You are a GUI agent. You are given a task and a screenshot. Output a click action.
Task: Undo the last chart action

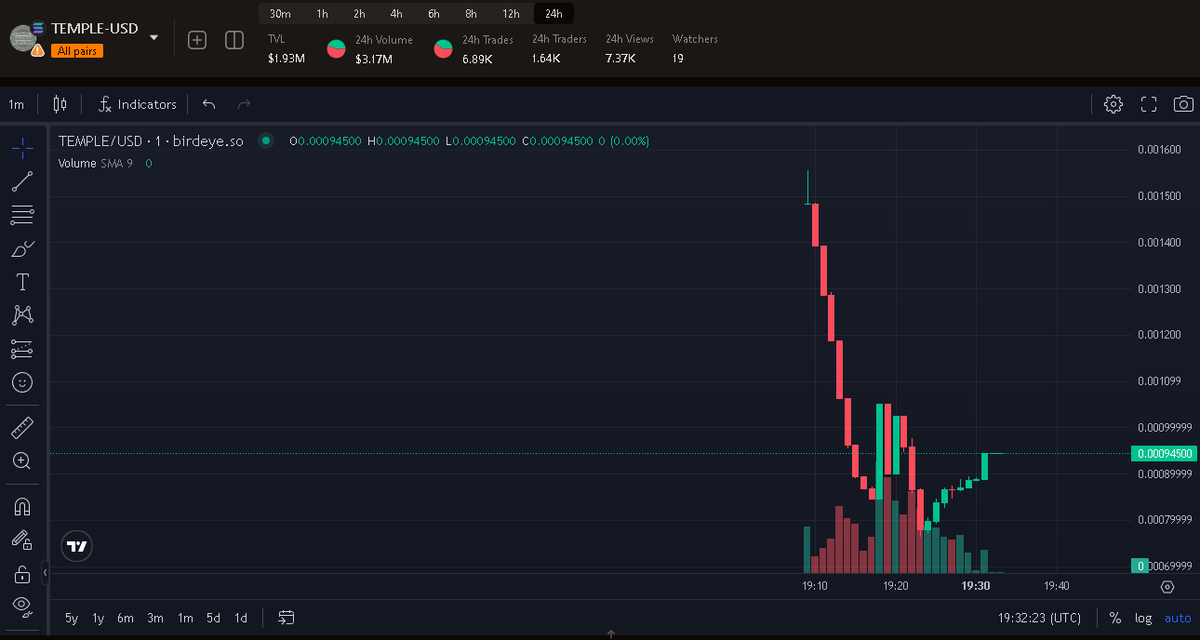pyautogui.click(x=209, y=104)
